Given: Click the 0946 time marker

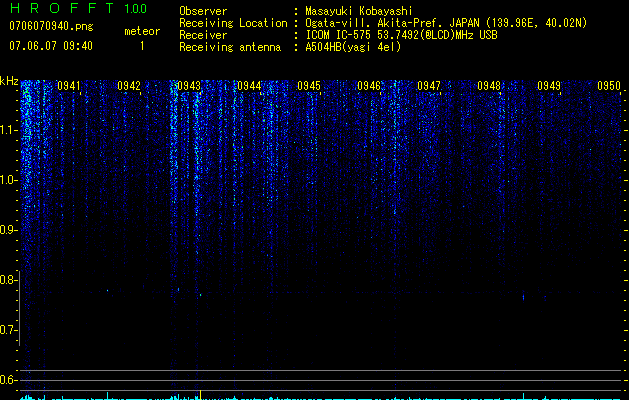Looking at the screenshot, I should 369,86.
